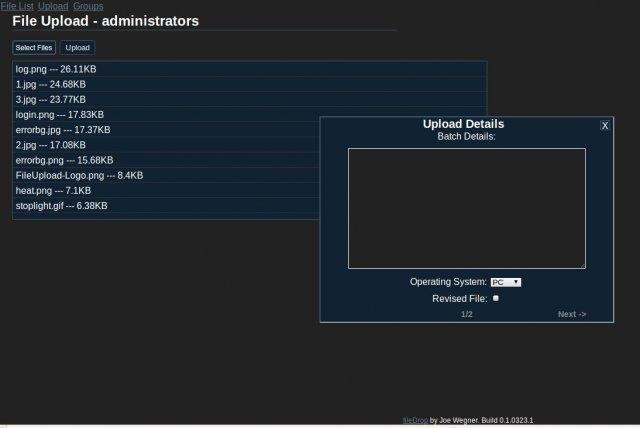Open the Groups page
Image resolution: width=640 pixels, height=428 pixels.
click(88, 6)
